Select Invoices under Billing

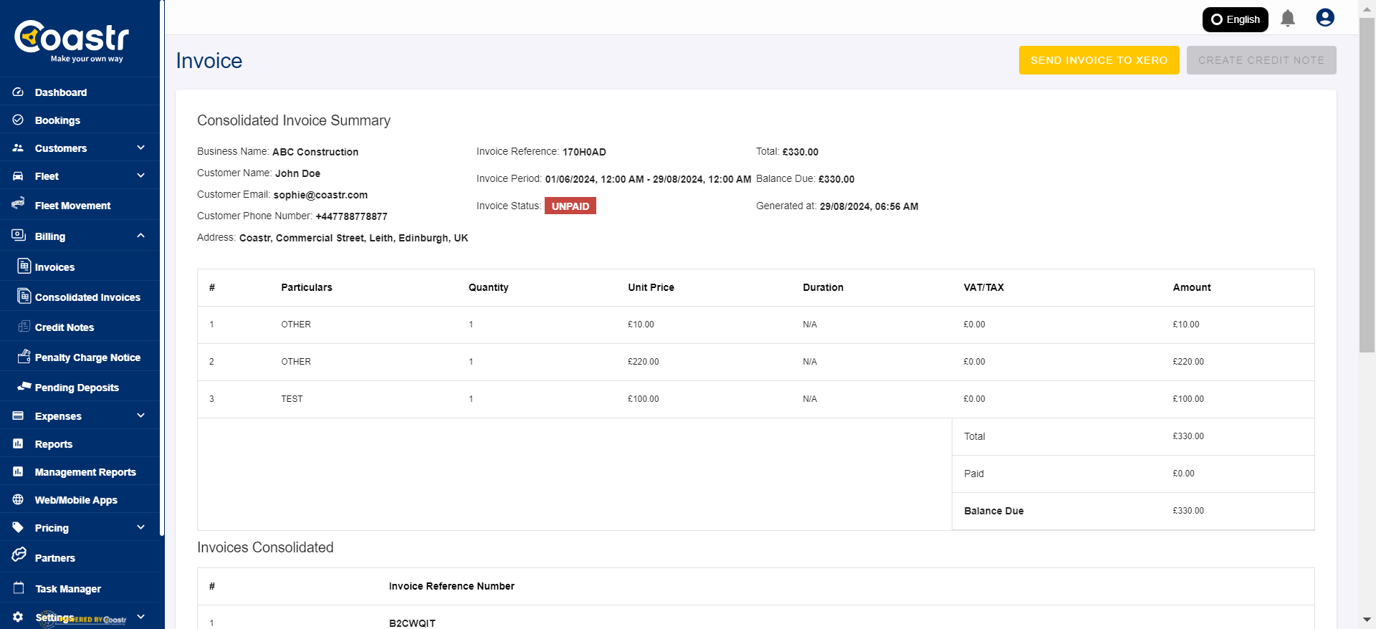tap(53, 266)
